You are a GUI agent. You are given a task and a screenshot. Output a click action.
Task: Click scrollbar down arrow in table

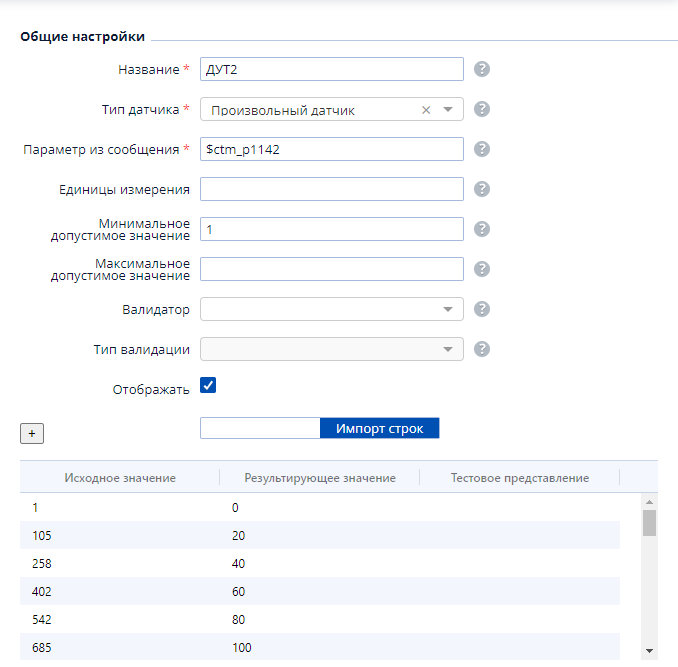649,651
